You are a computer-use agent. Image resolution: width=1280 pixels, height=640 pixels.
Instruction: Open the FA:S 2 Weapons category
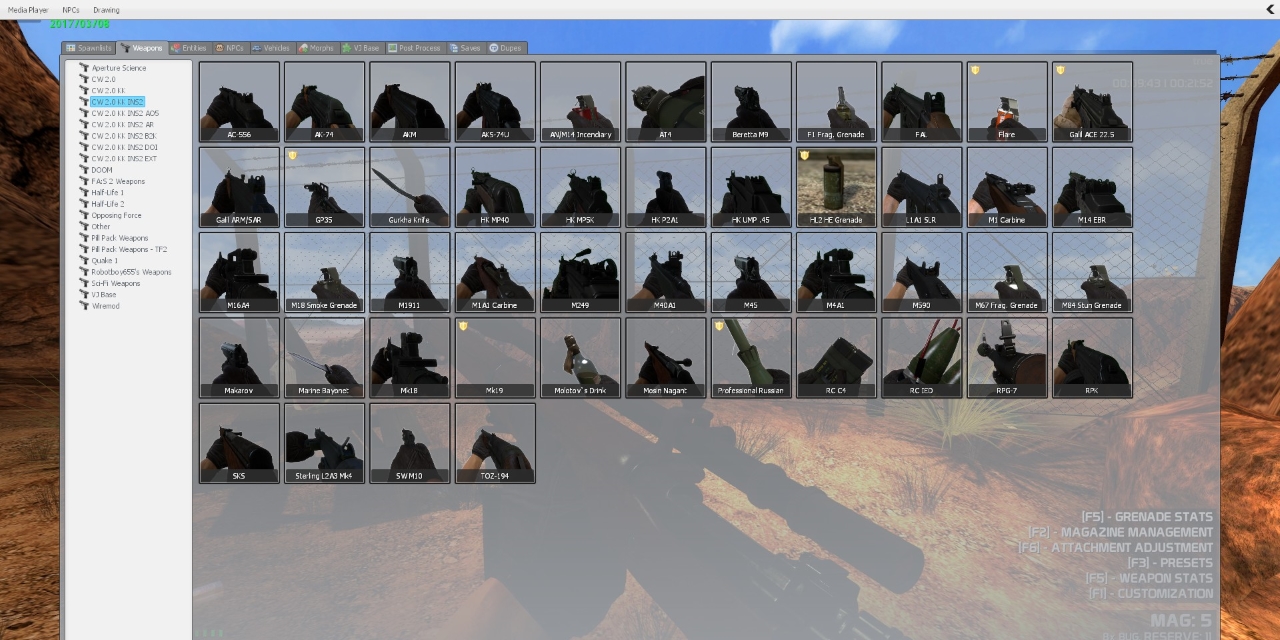pos(118,181)
